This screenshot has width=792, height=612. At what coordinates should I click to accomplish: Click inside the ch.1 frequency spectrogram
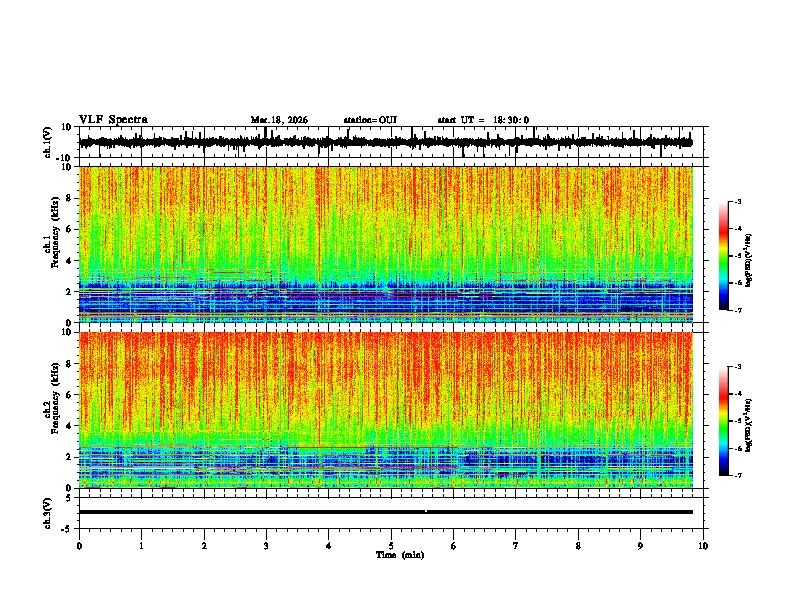pos(386,244)
